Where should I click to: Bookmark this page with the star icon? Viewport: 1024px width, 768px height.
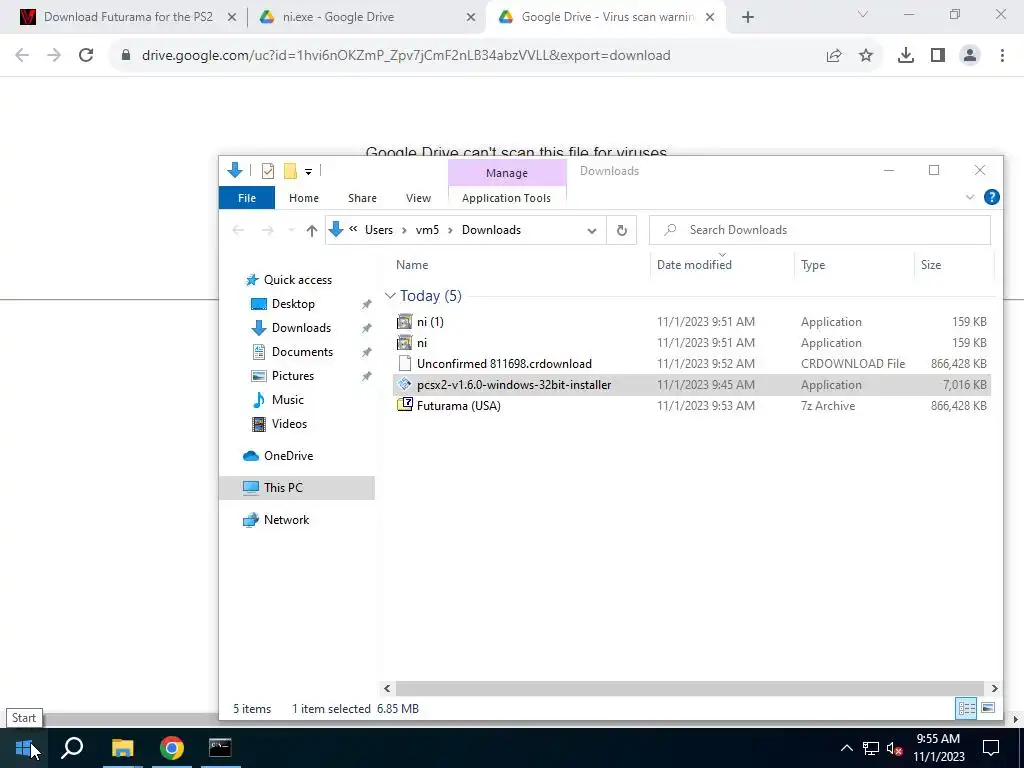tap(866, 56)
